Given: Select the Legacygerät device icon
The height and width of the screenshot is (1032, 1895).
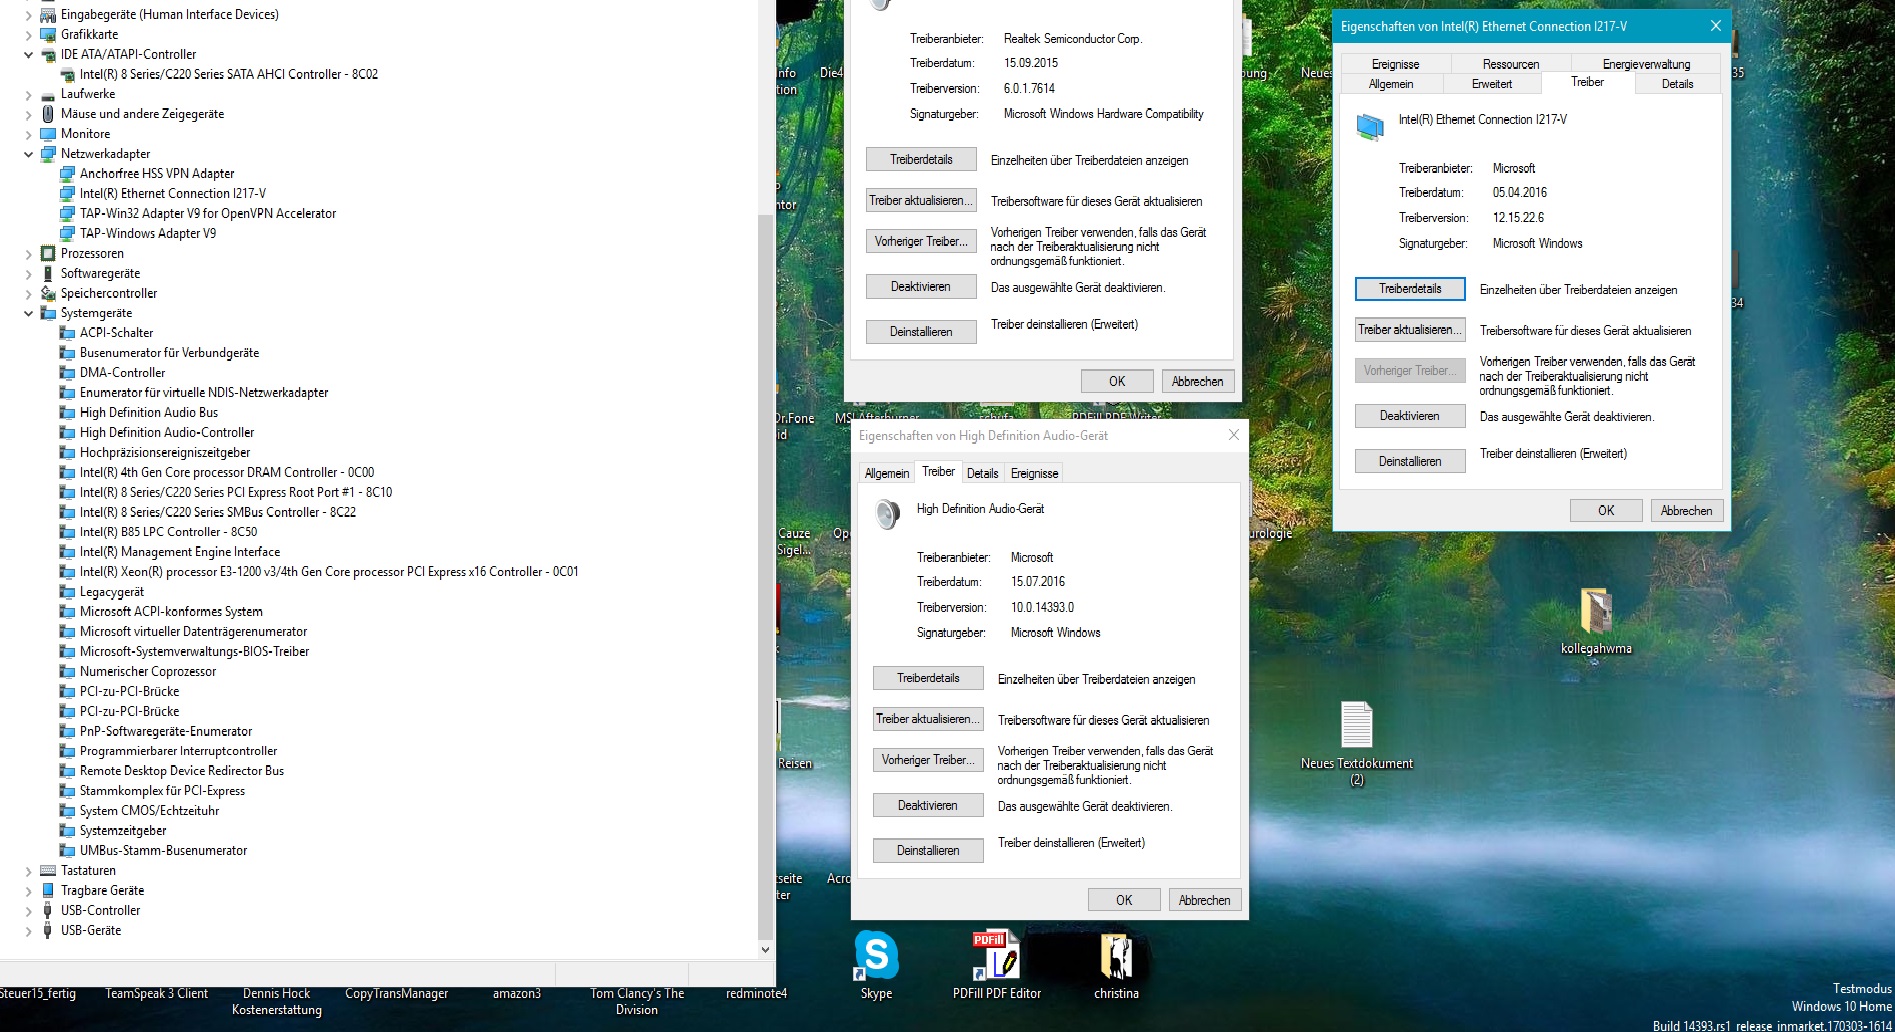Looking at the screenshot, I should pos(68,592).
